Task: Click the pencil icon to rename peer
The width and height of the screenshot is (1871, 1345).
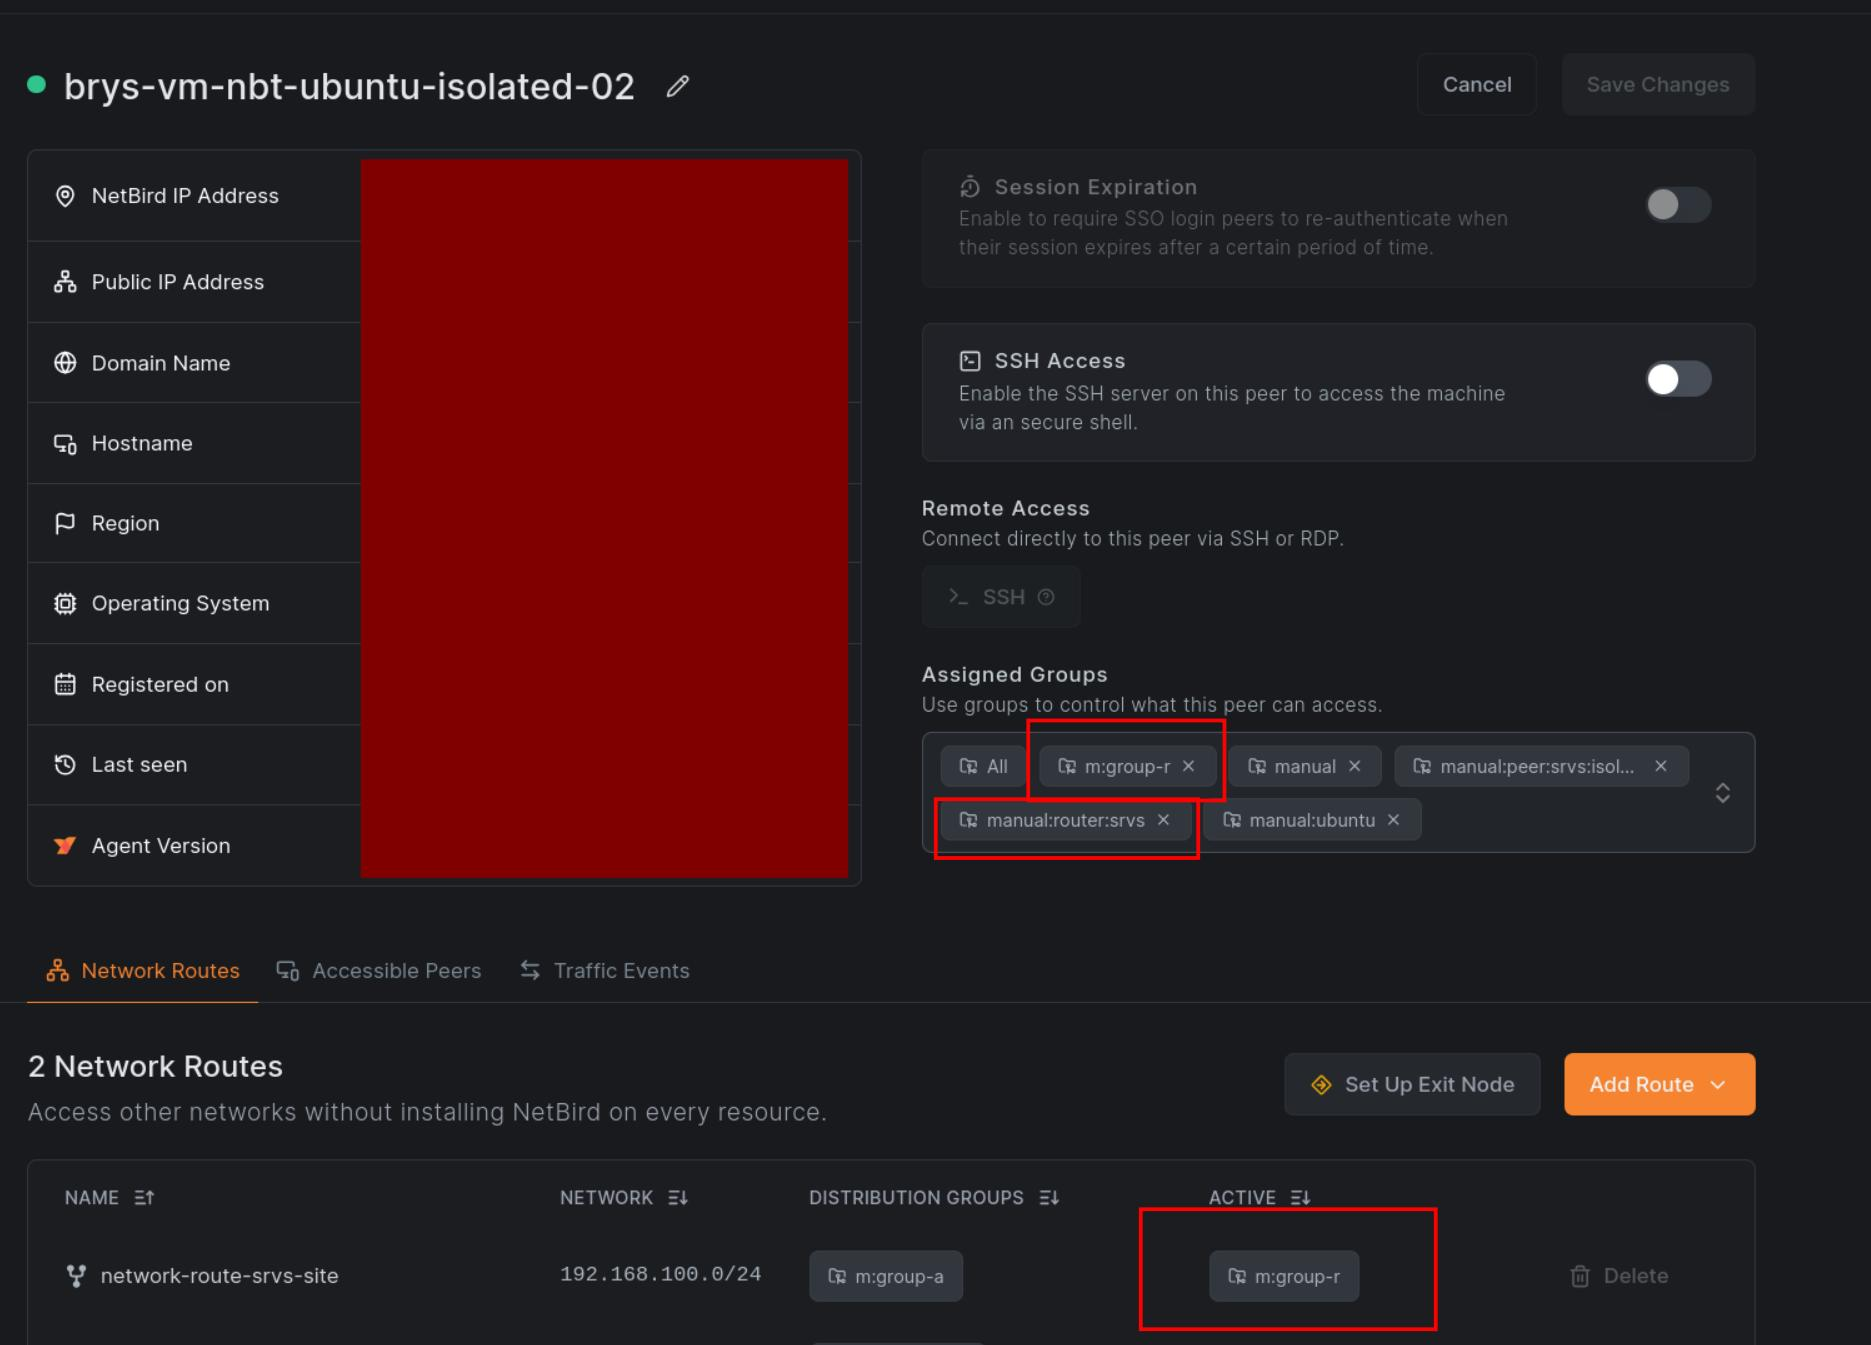Action: 677,87
